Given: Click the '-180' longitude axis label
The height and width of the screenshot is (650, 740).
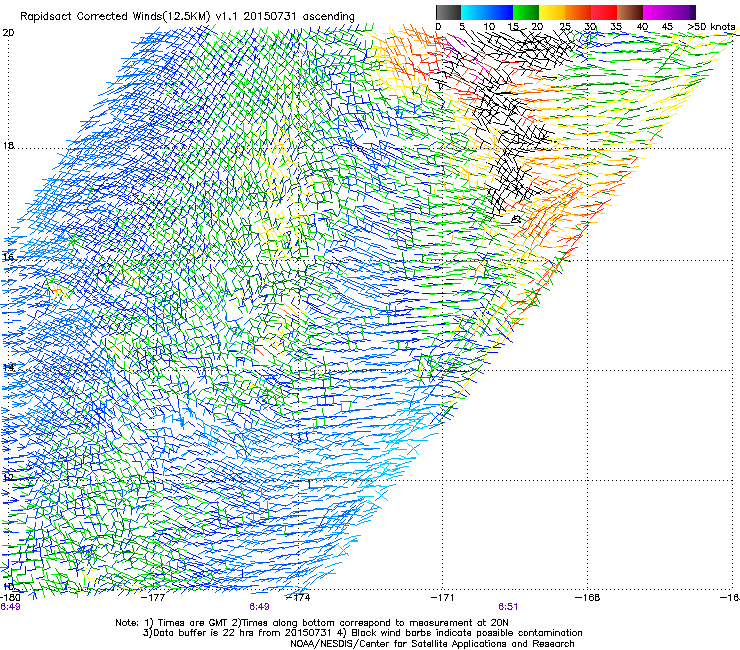Looking at the screenshot, I should 10,598.
